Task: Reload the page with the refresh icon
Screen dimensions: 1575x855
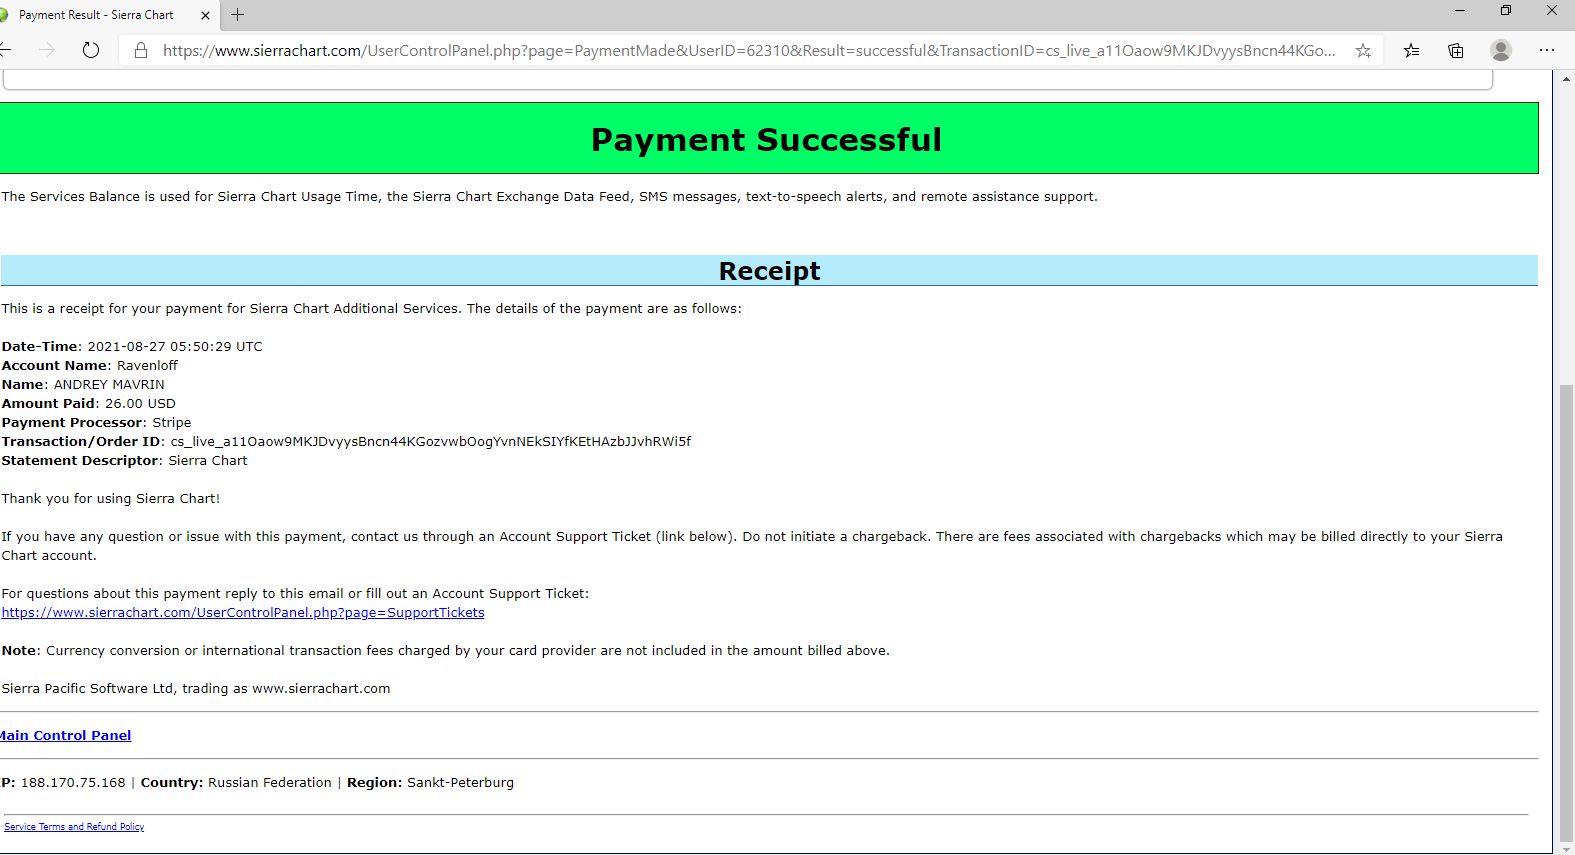Action: click(91, 50)
